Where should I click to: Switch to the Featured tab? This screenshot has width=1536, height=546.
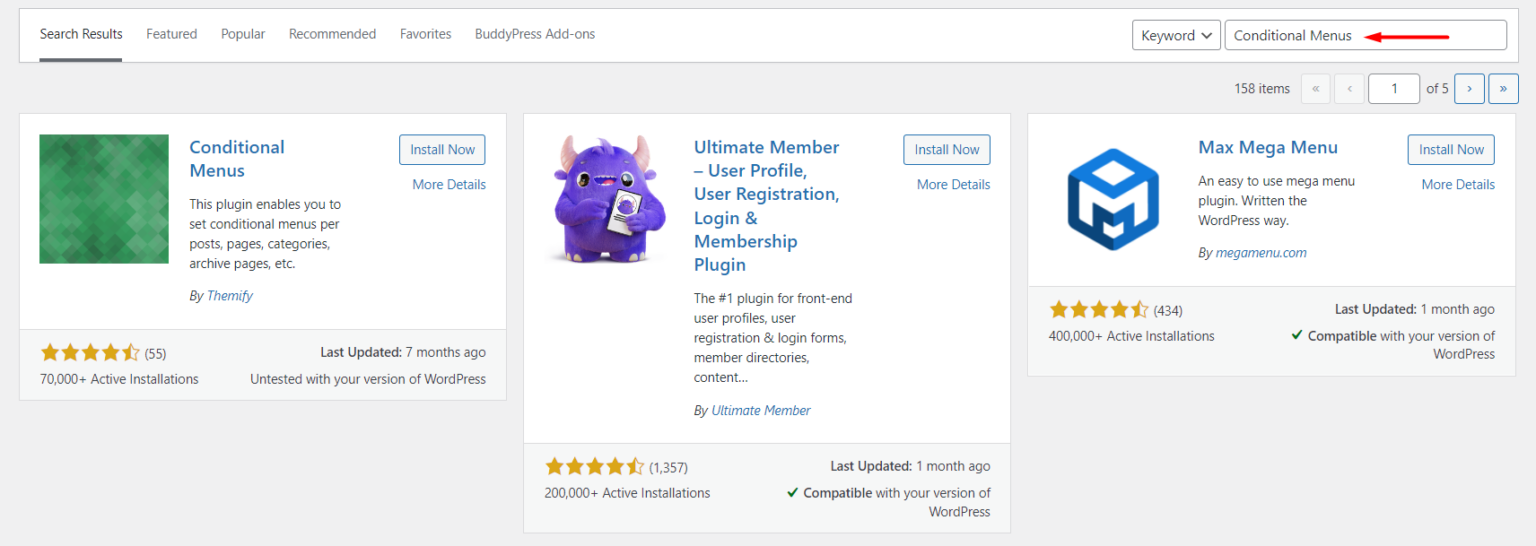[x=171, y=34]
